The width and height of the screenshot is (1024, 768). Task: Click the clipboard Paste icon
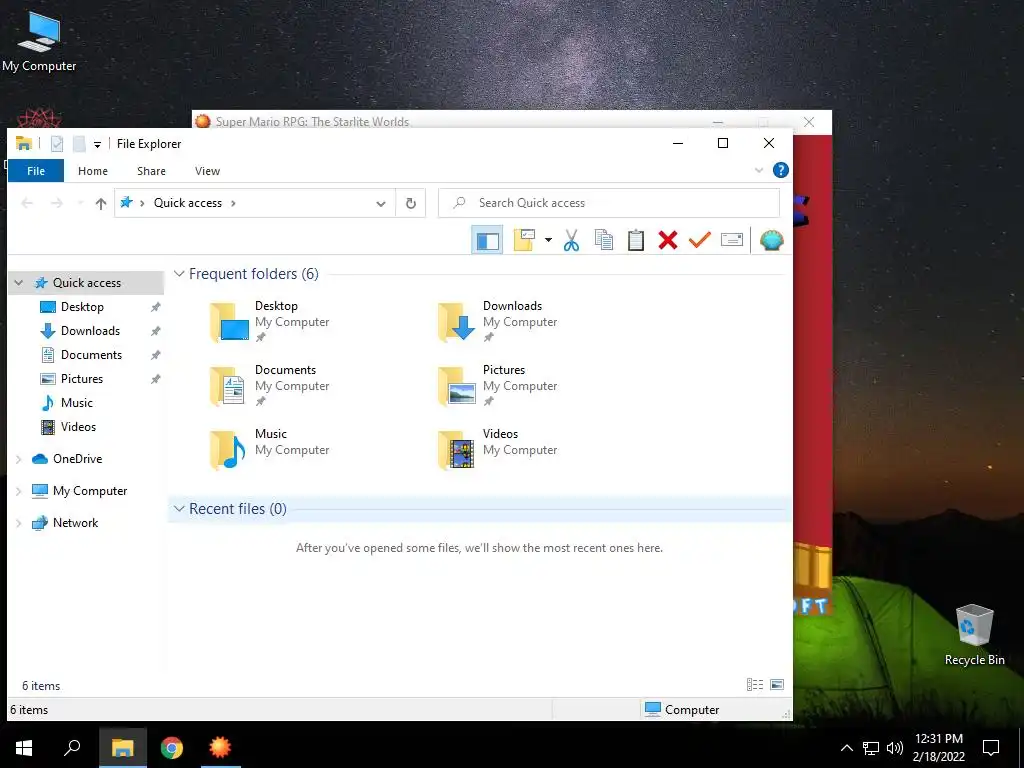635,240
